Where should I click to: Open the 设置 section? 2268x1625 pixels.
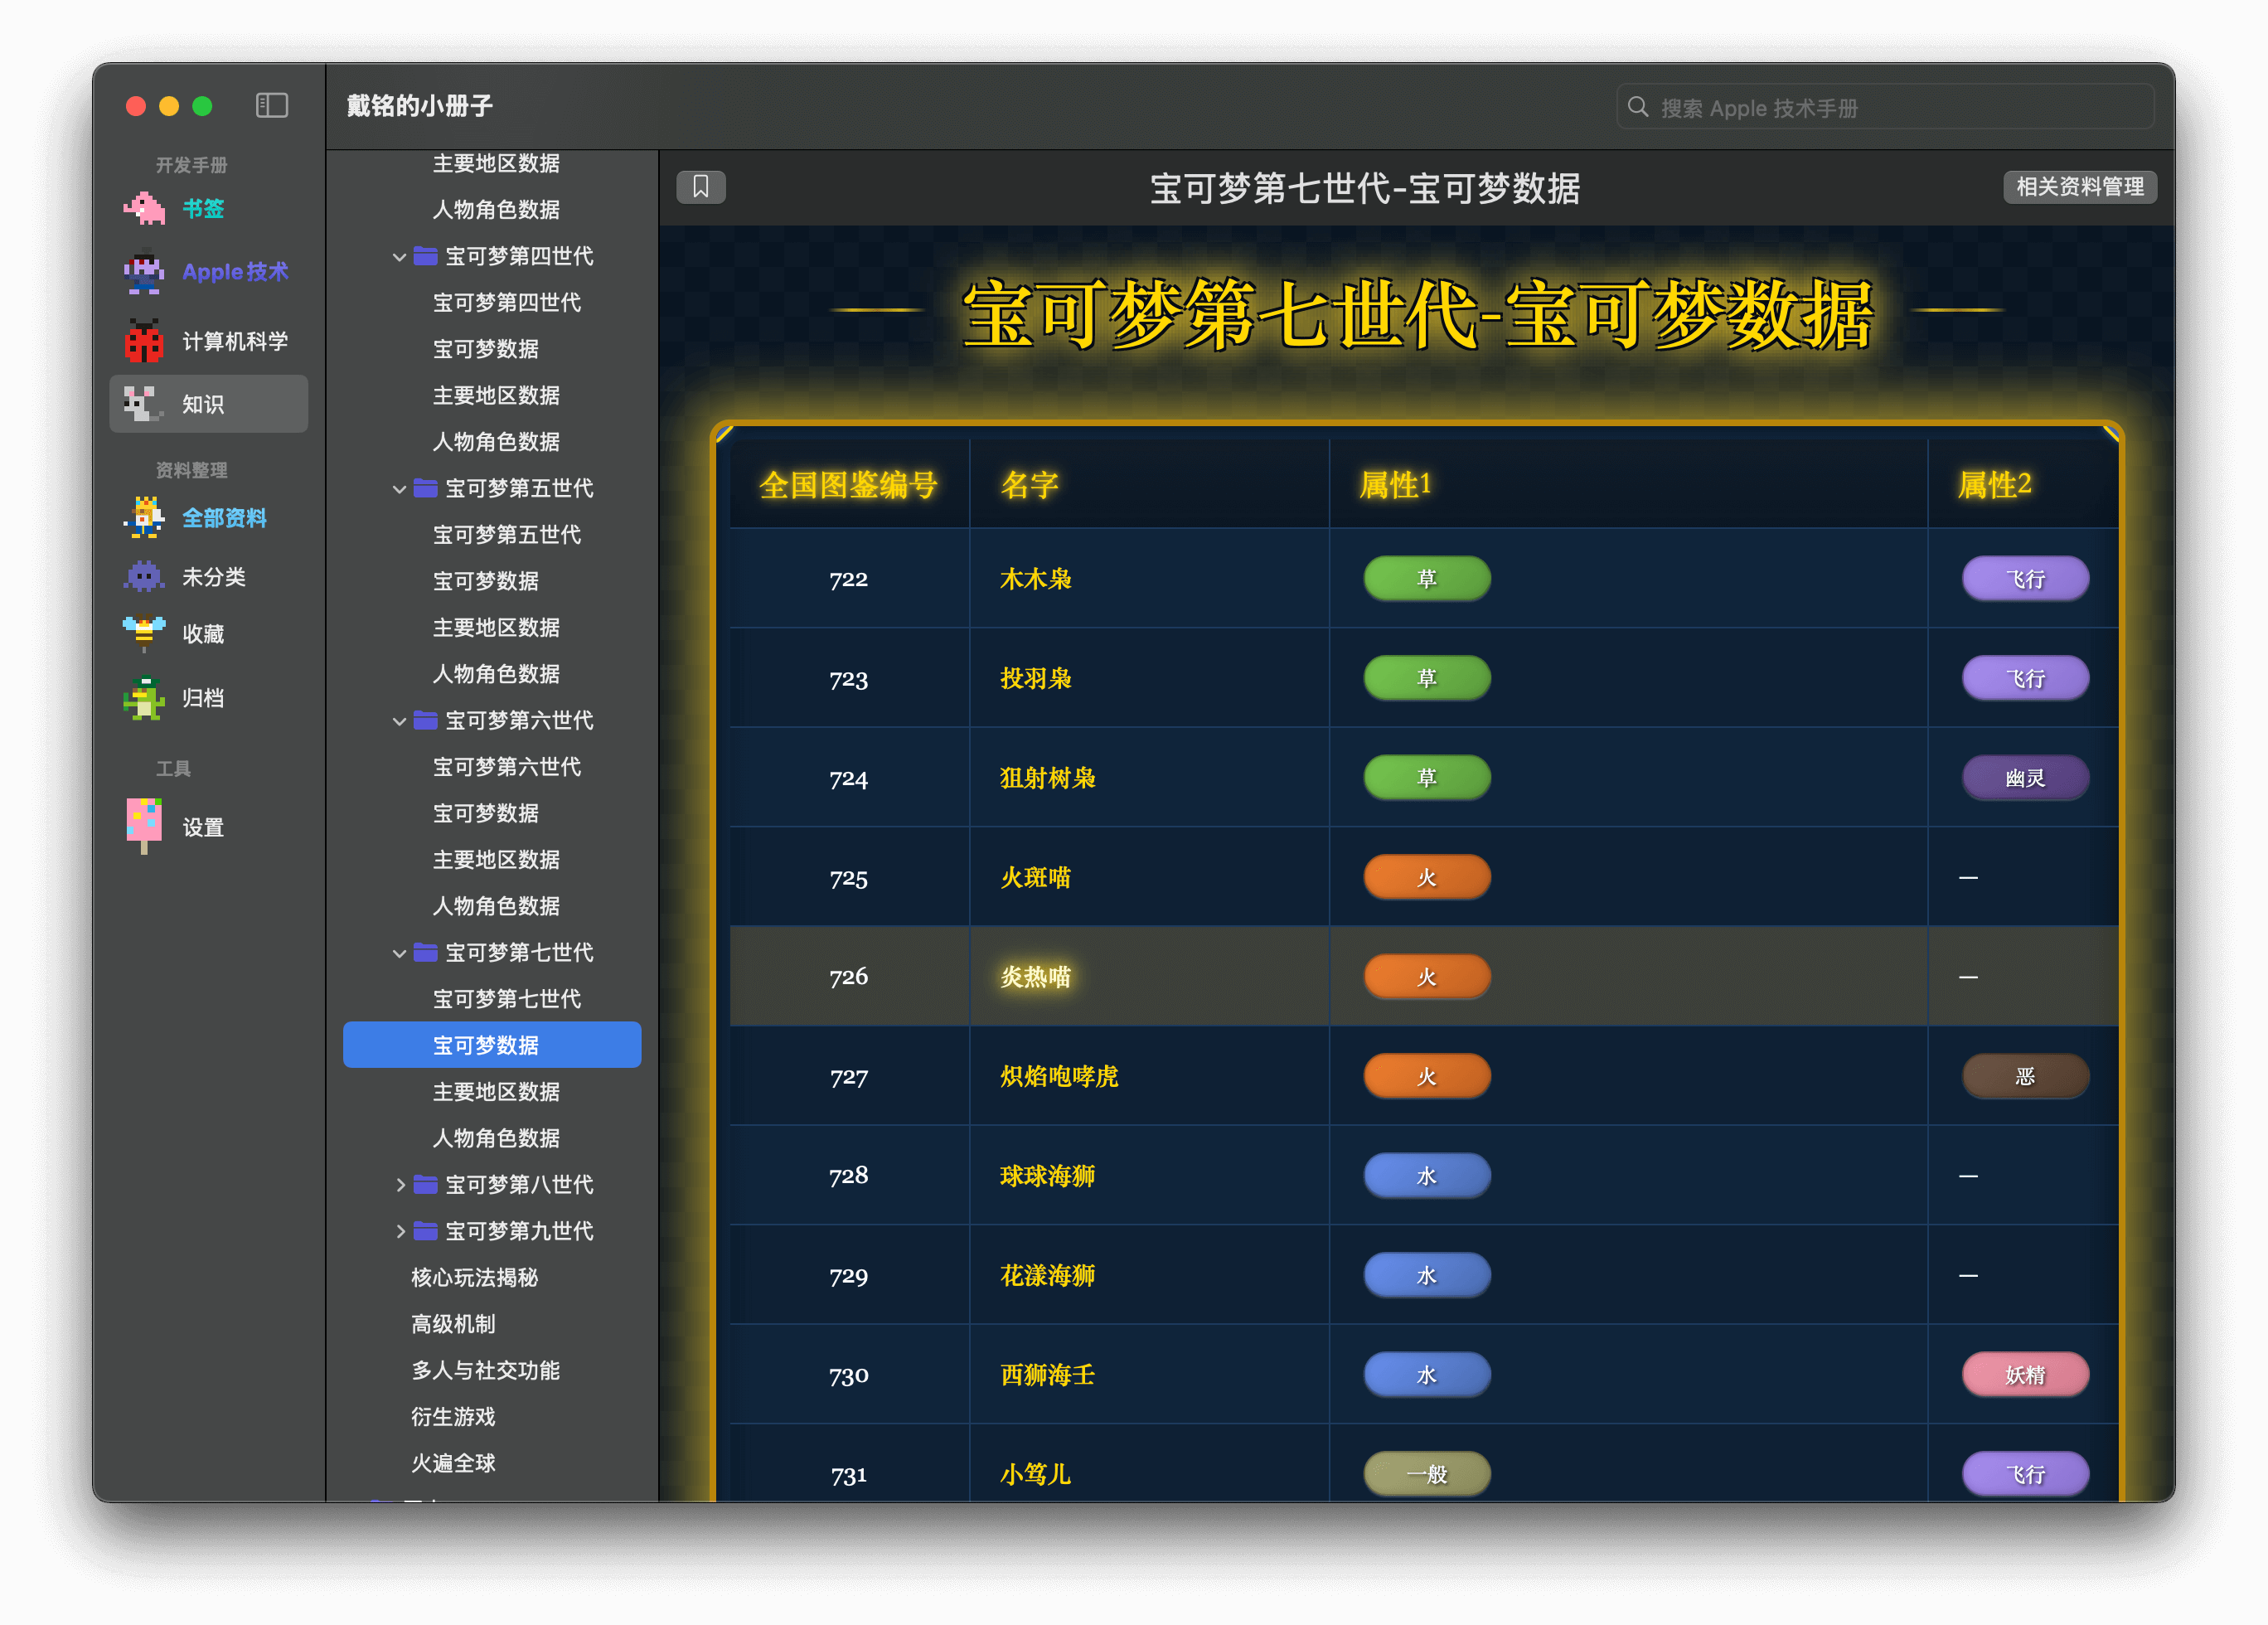[x=208, y=827]
